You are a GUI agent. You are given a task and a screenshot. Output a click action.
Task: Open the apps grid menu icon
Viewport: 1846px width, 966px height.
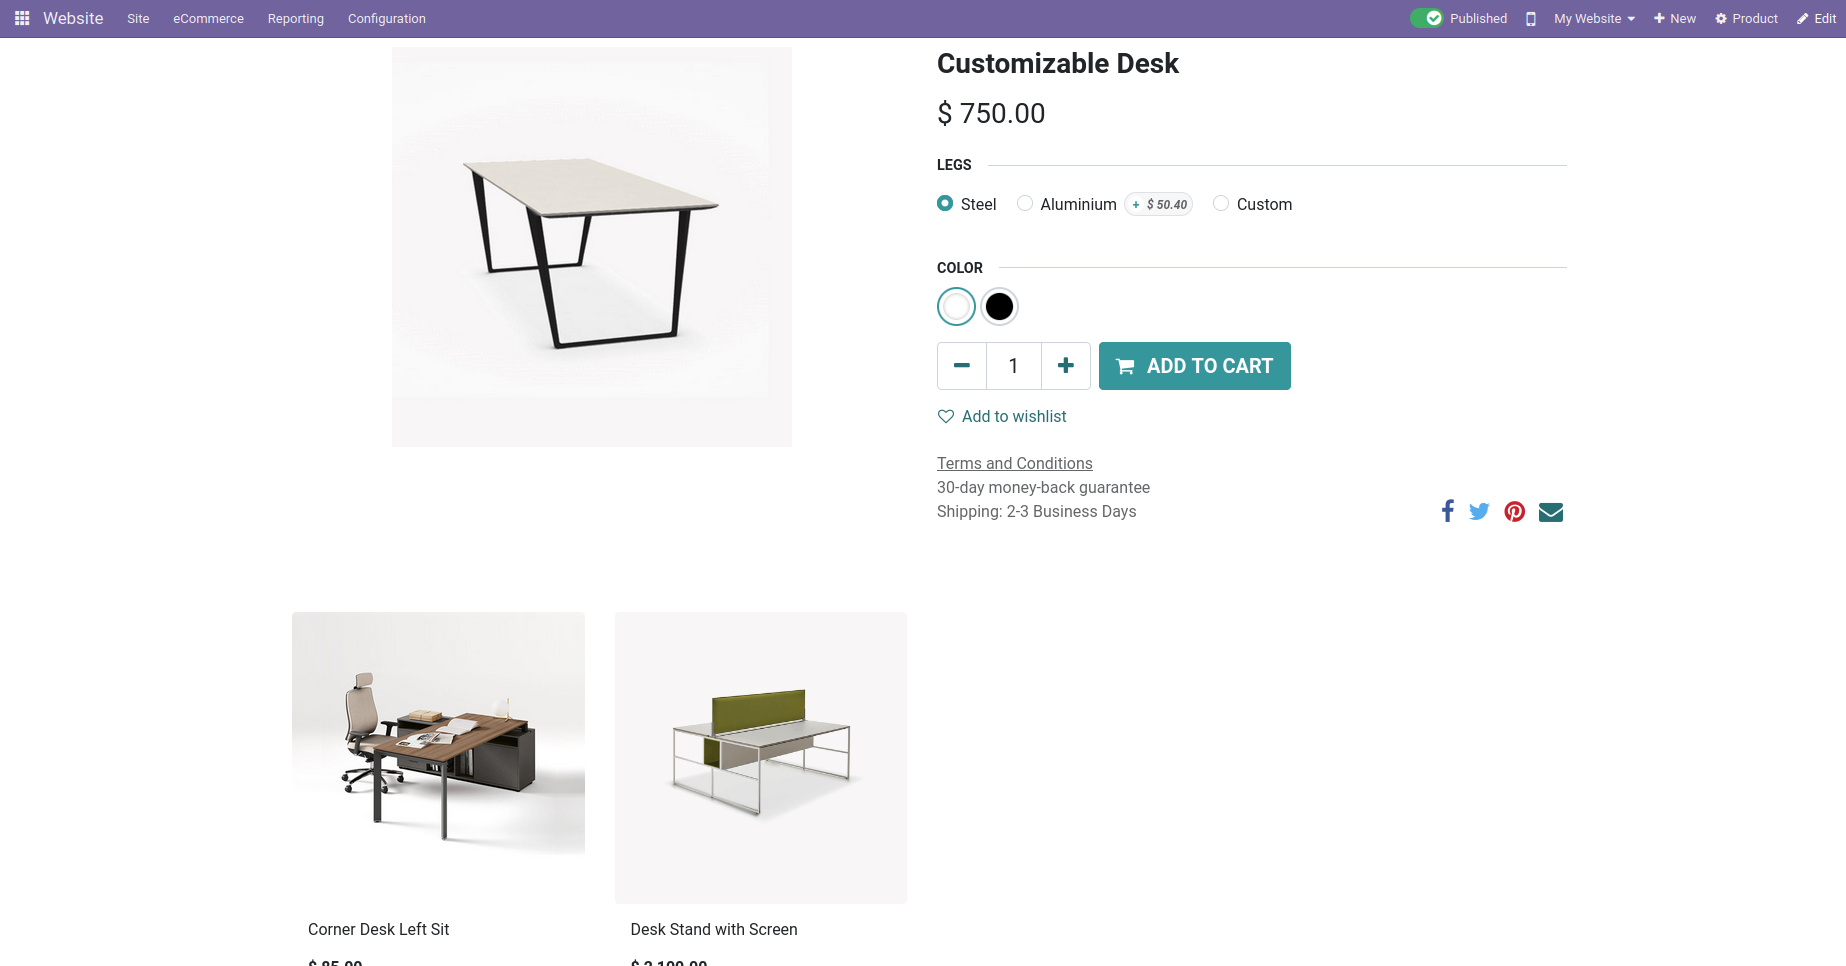[22, 18]
